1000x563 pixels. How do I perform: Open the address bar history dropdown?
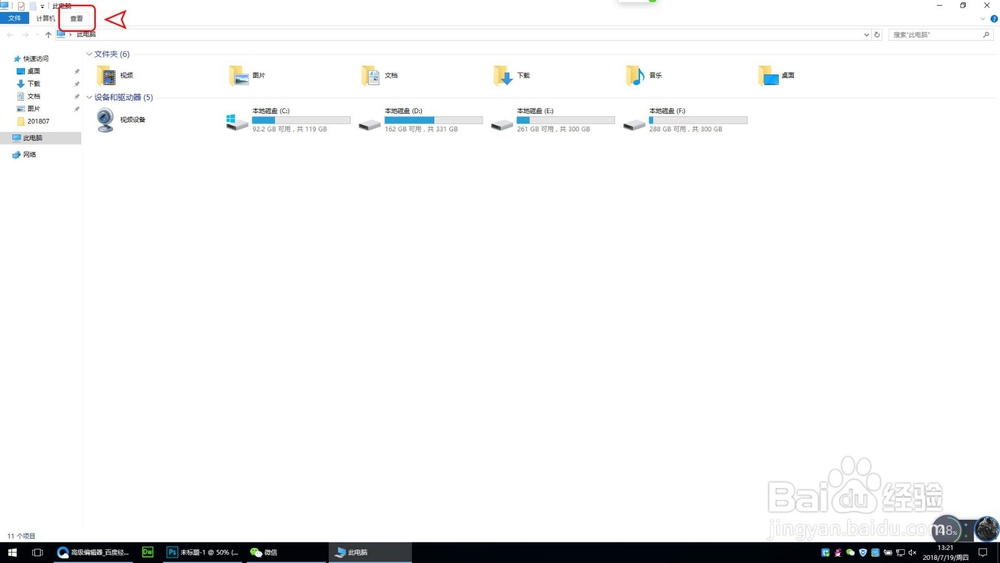coord(866,34)
